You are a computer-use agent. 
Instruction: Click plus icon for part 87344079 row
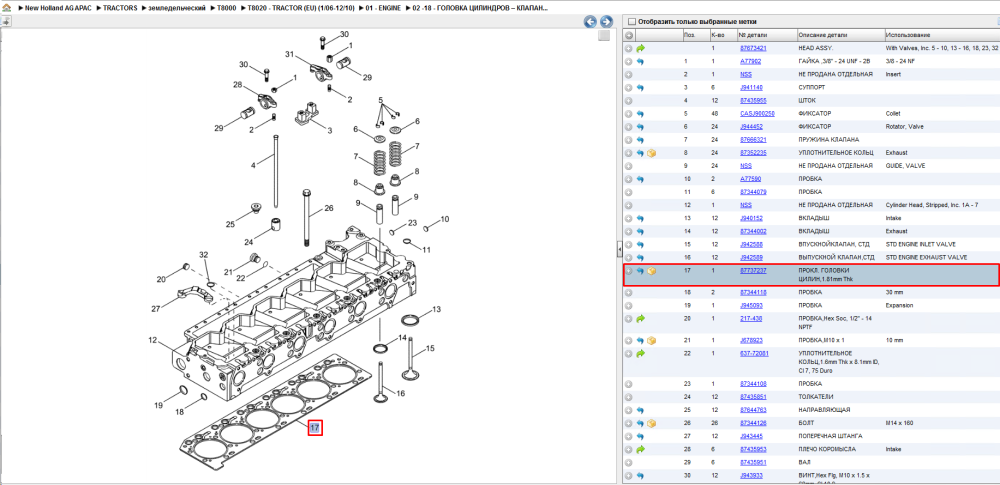click(629, 192)
